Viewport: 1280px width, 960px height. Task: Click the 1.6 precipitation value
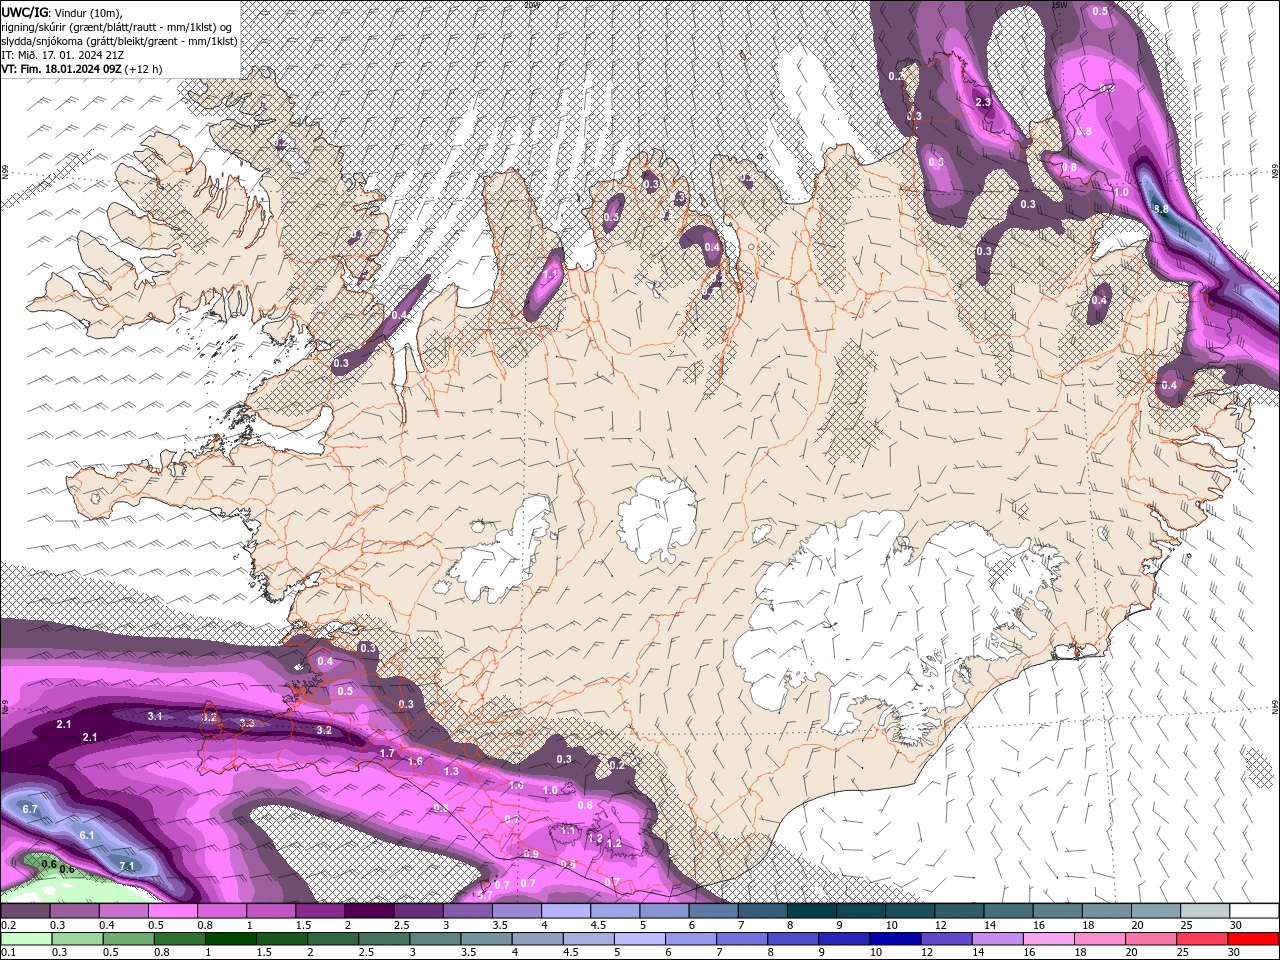415,761
